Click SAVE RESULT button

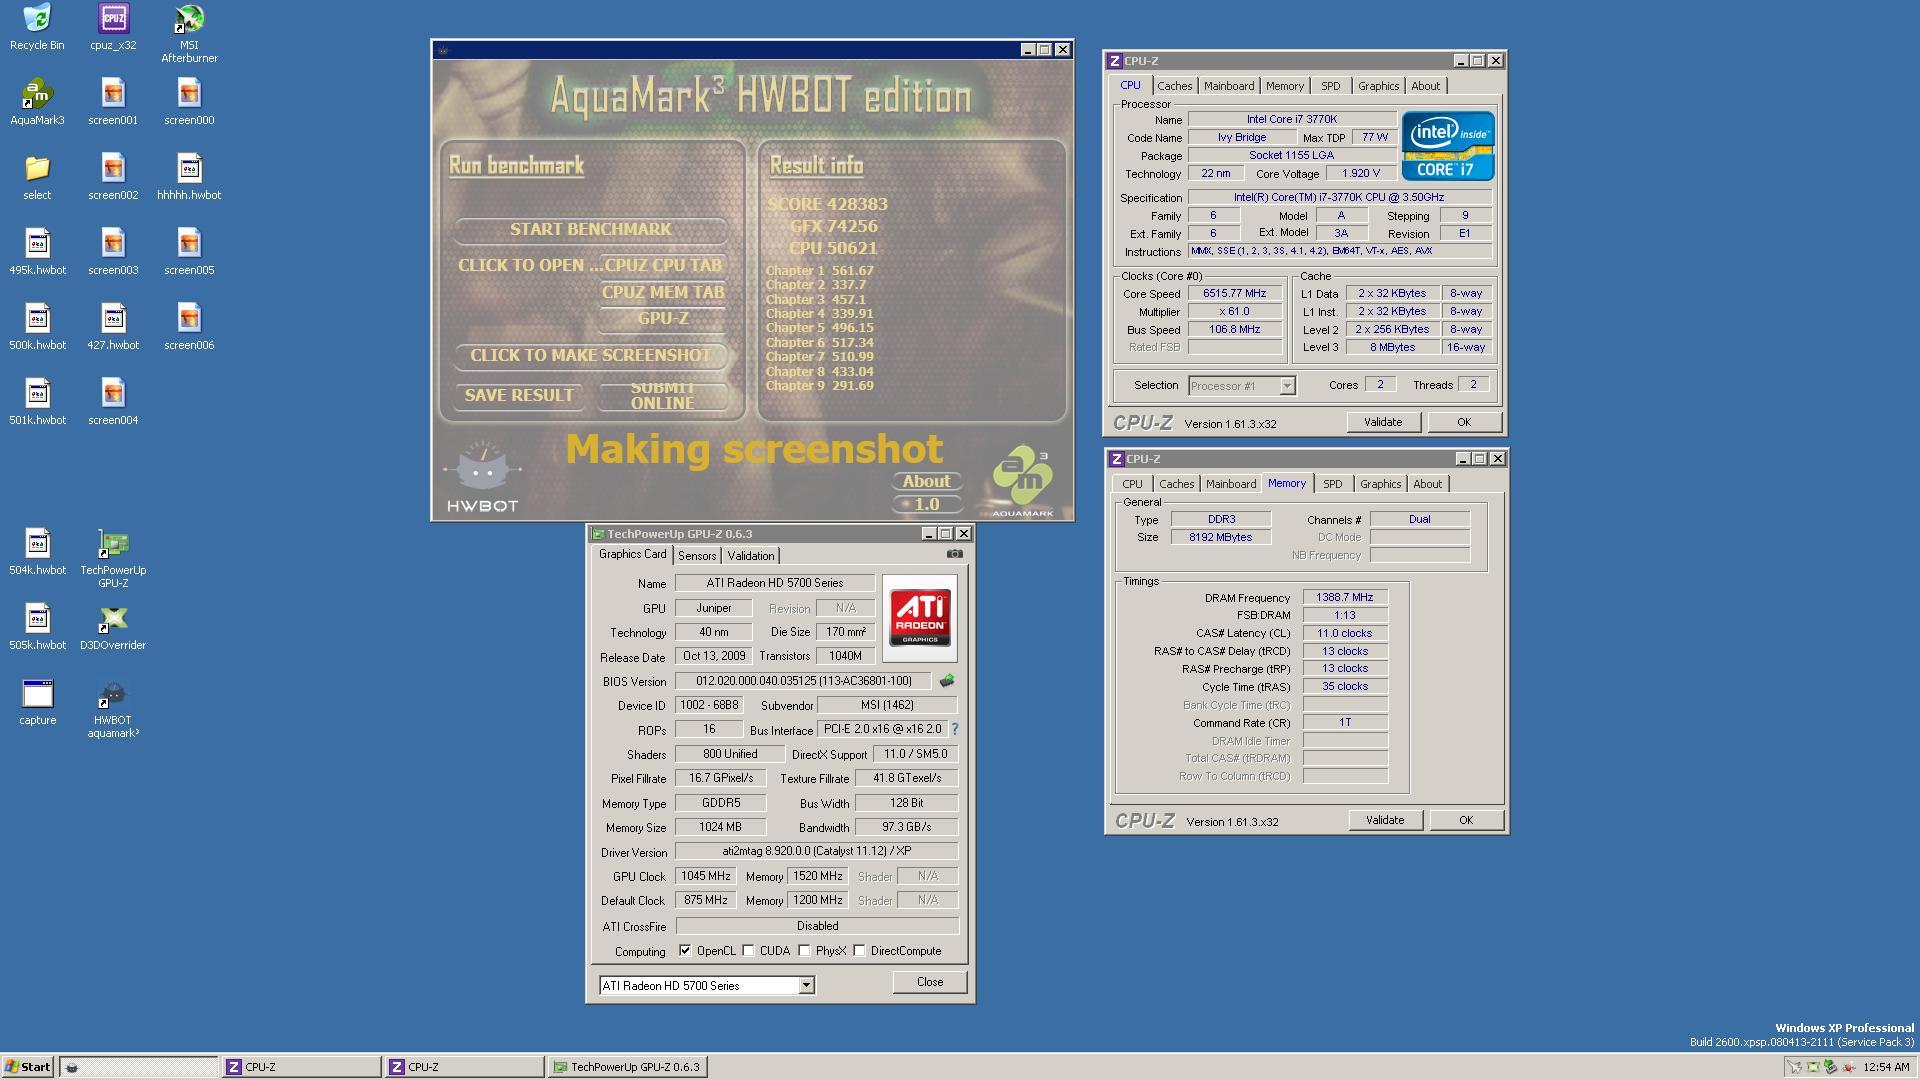(519, 396)
